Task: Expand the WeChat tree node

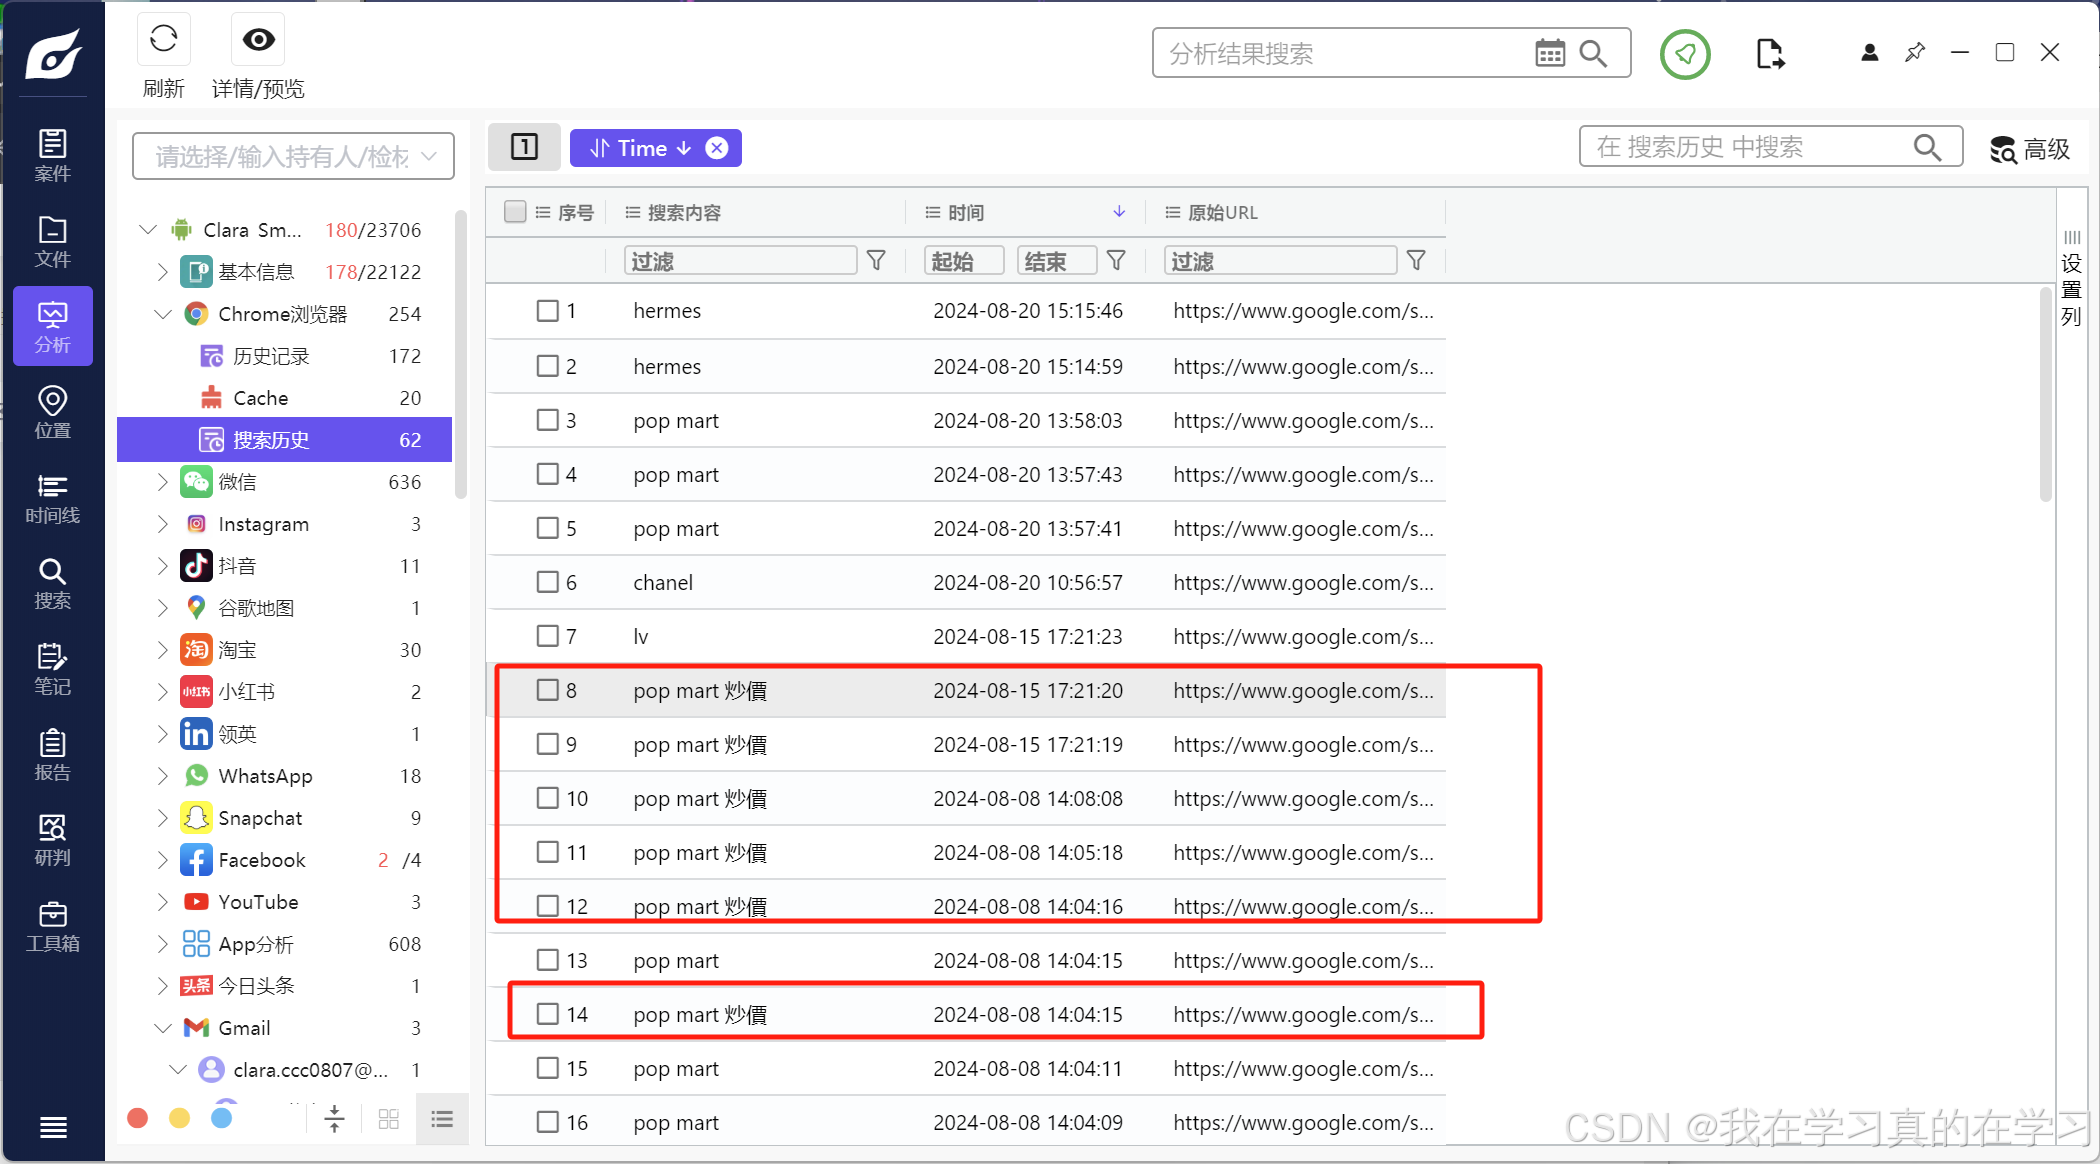Action: (x=162, y=482)
